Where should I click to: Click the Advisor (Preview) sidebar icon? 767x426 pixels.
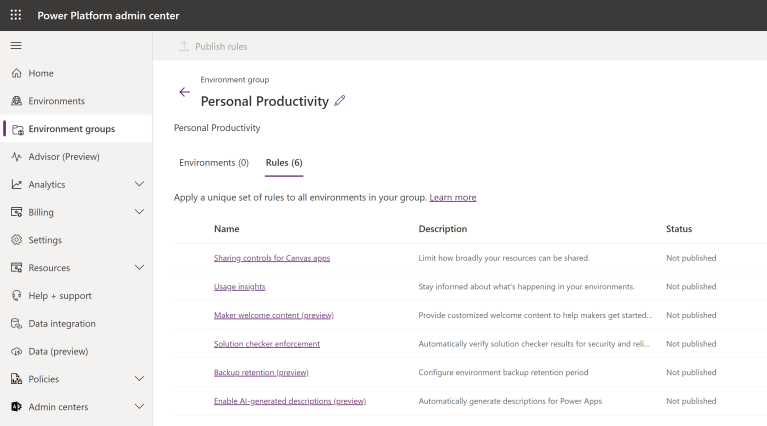click(17, 157)
